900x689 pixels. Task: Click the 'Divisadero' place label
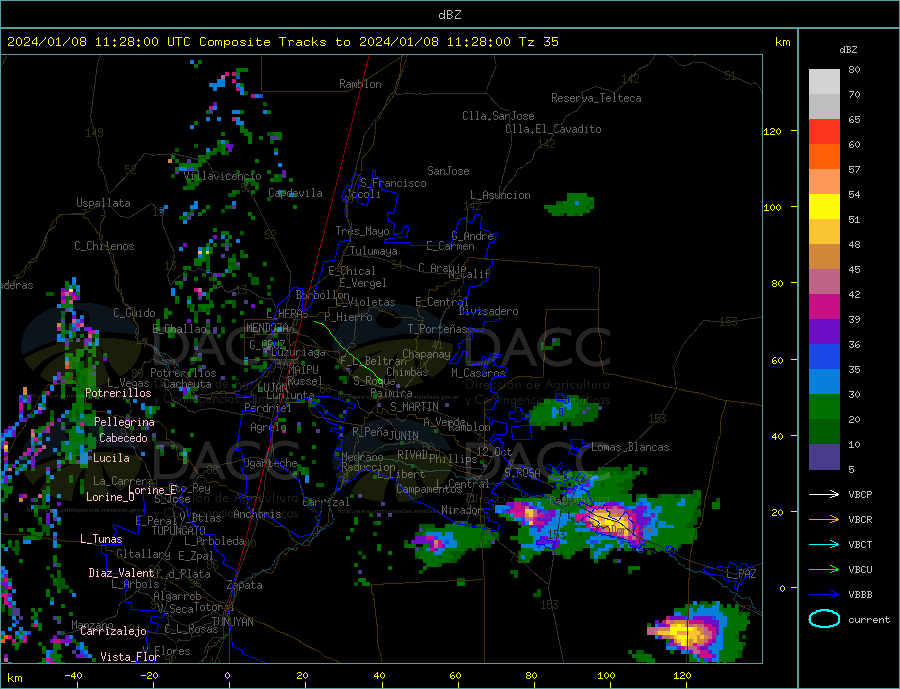tap(488, 311)
